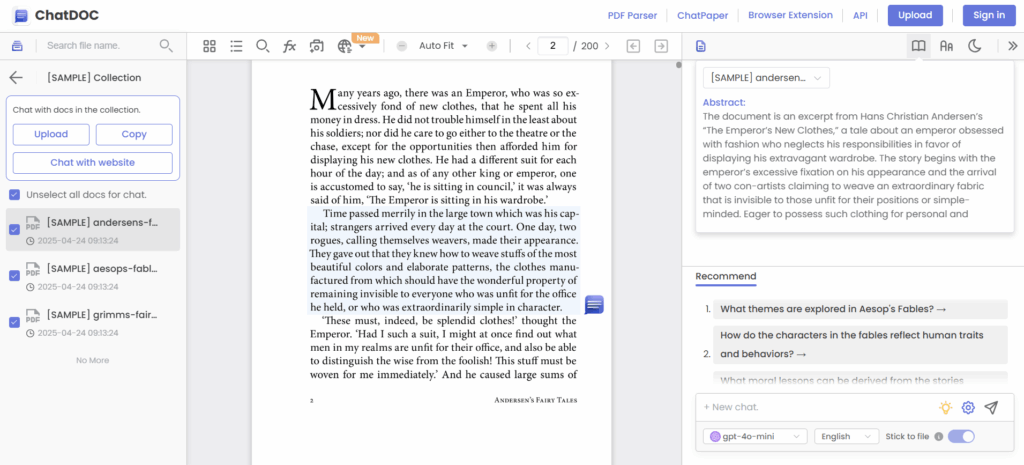The height and width of the screenshot is (465, 1024).
Task: Open the [SAMPLE] andersen... document selector
Action: pos(766,78)
